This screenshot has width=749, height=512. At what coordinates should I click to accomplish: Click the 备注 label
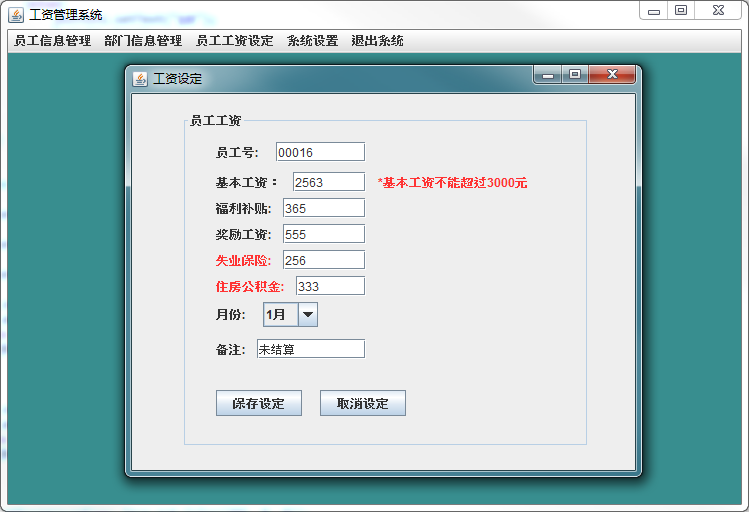(231, 350)
